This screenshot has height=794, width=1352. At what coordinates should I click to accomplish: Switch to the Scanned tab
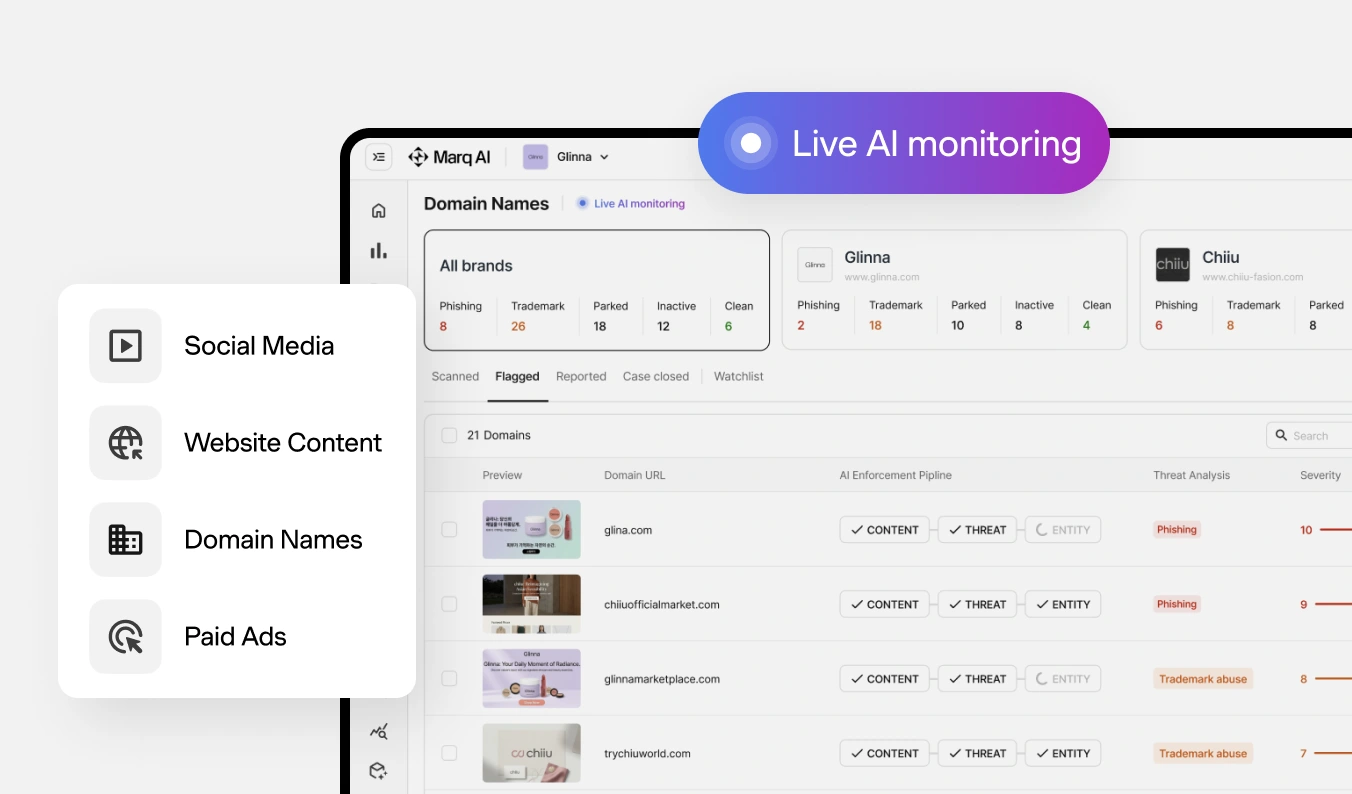(x=455, y=377)
